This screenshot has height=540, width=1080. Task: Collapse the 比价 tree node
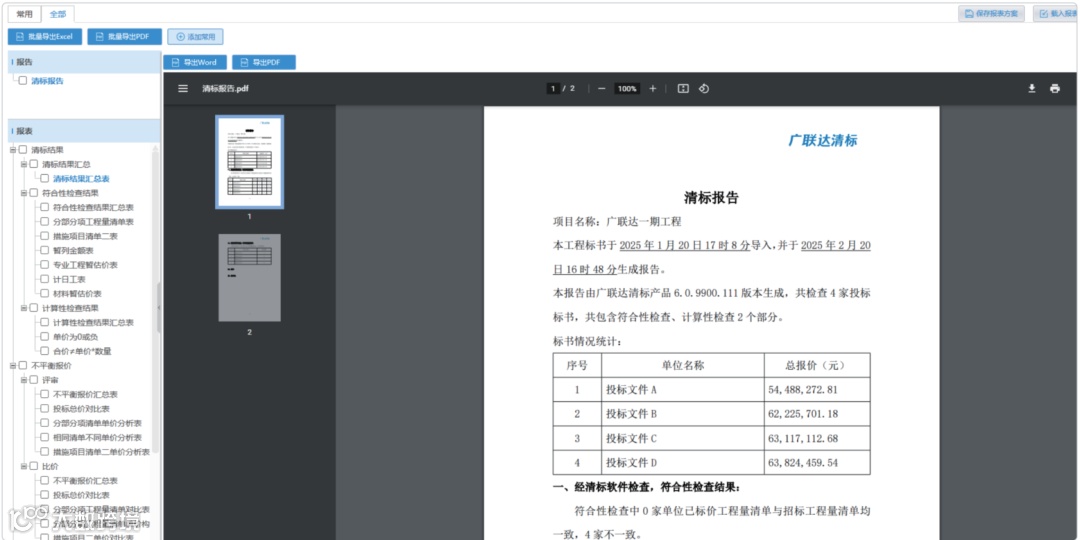[23, 466]
